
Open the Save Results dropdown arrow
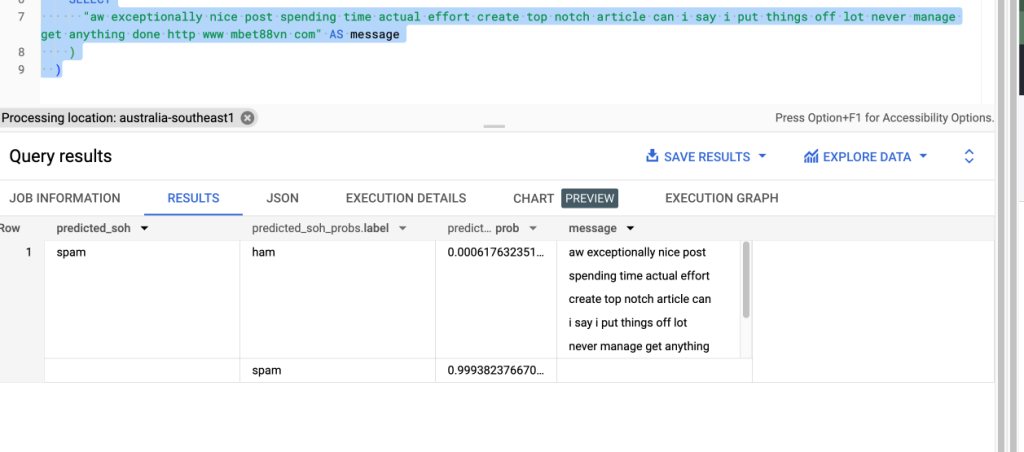click(x=761, y=156)
